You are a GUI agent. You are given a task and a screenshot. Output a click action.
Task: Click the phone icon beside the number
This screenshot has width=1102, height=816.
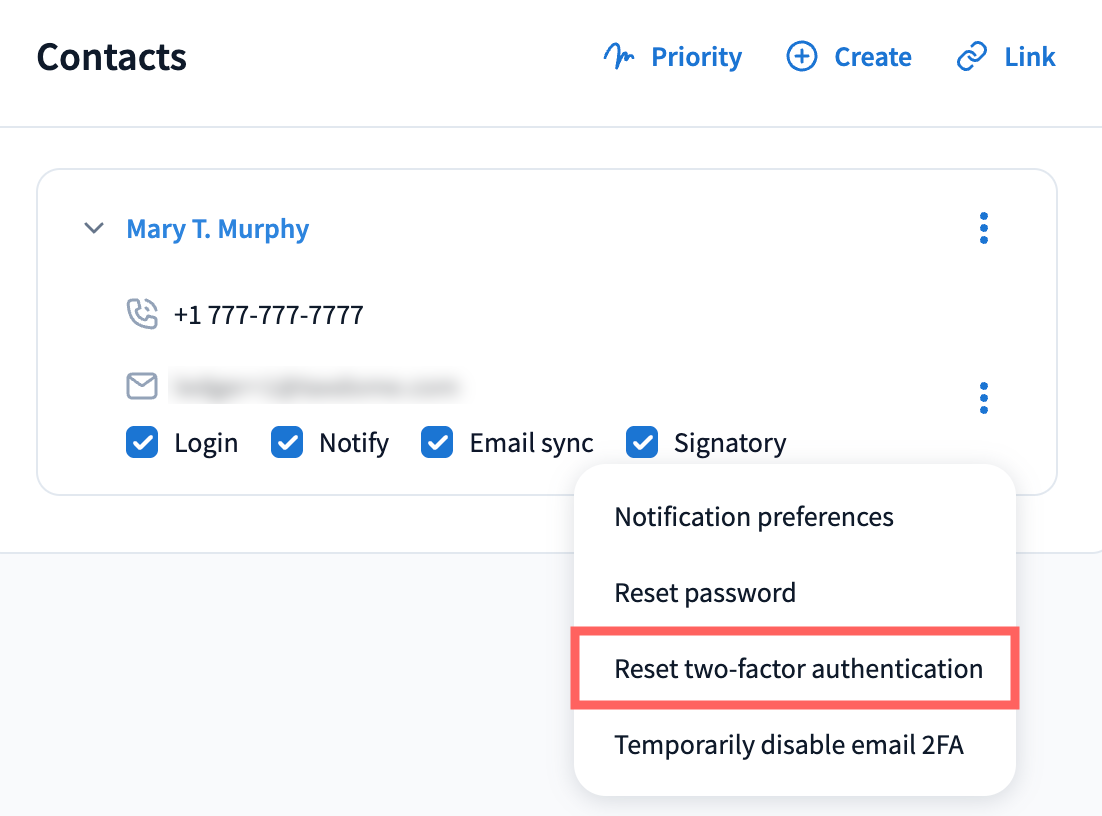pos(142,315)
